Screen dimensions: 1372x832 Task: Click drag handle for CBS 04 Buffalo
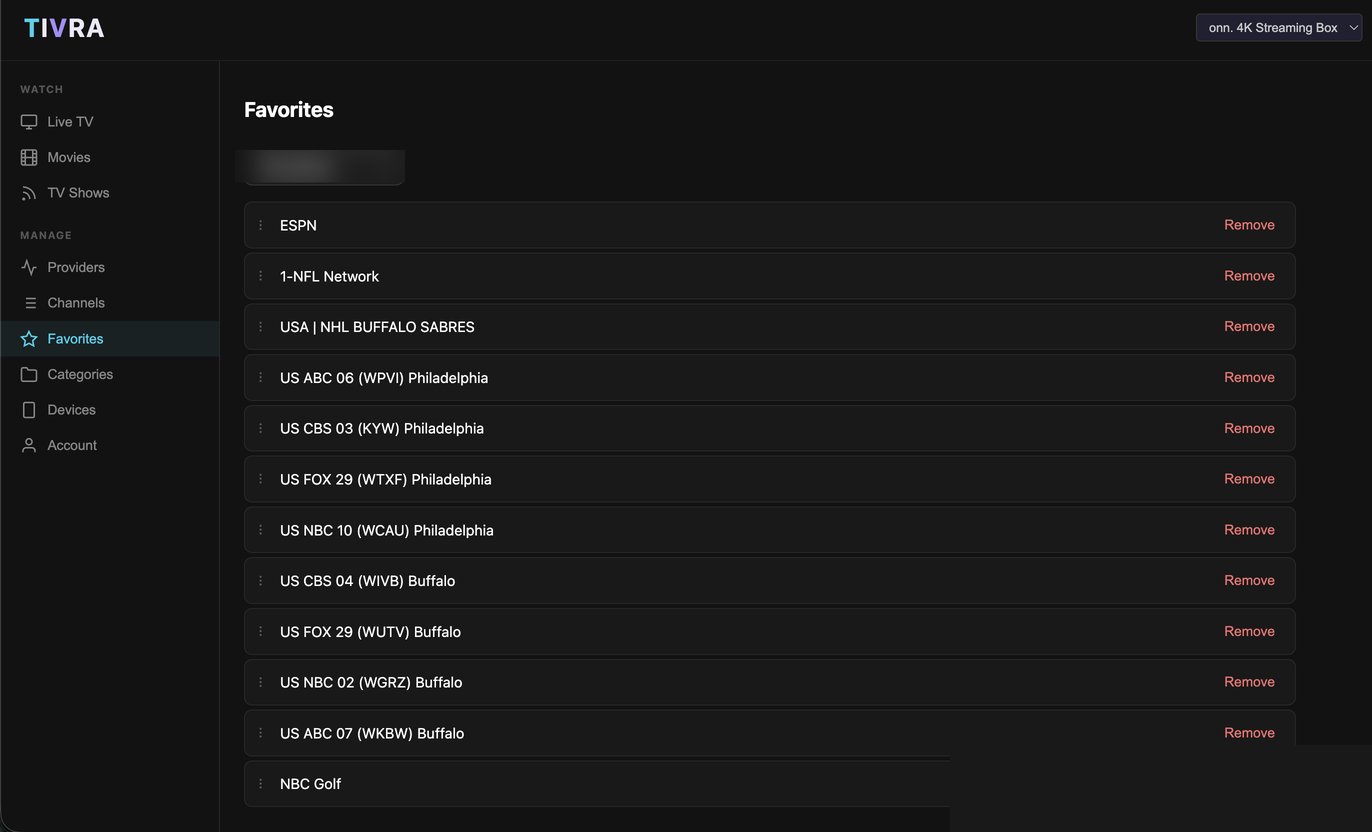261,581
